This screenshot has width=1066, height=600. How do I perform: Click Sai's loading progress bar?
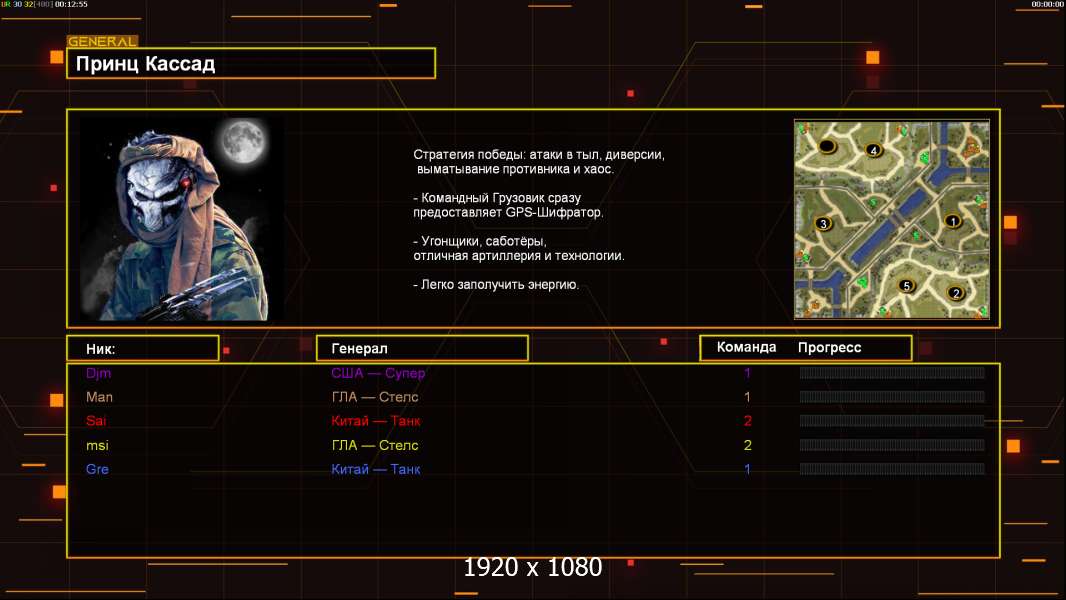(x=892, y=421)
